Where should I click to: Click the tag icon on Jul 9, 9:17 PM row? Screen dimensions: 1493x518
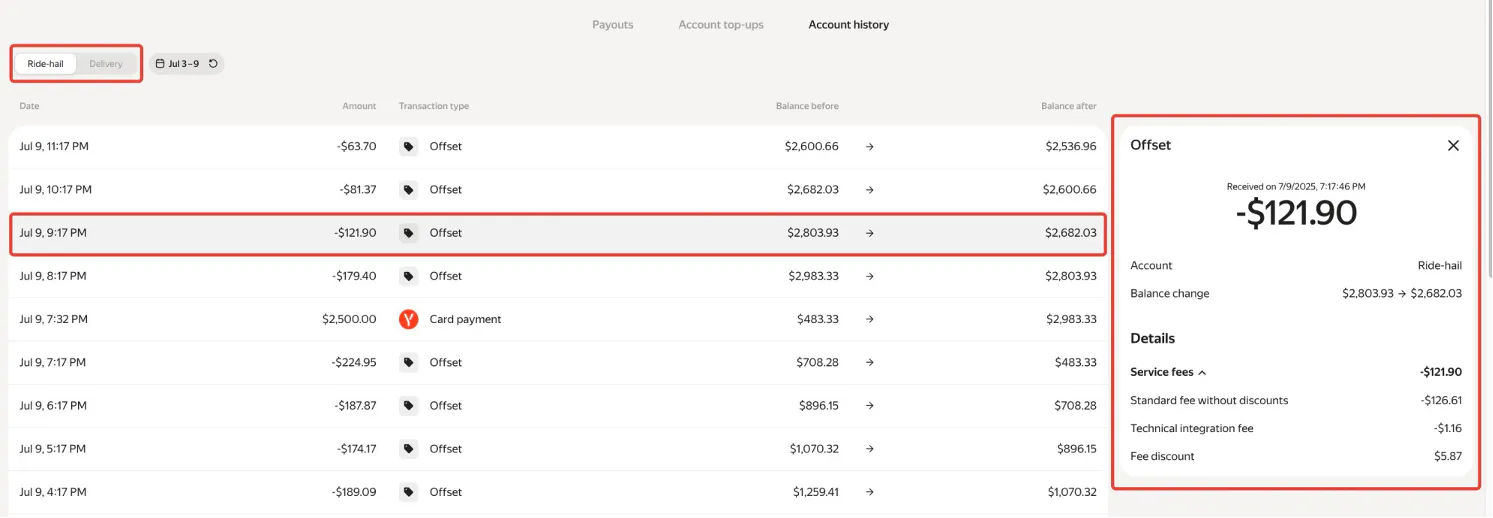coord(408,233)
